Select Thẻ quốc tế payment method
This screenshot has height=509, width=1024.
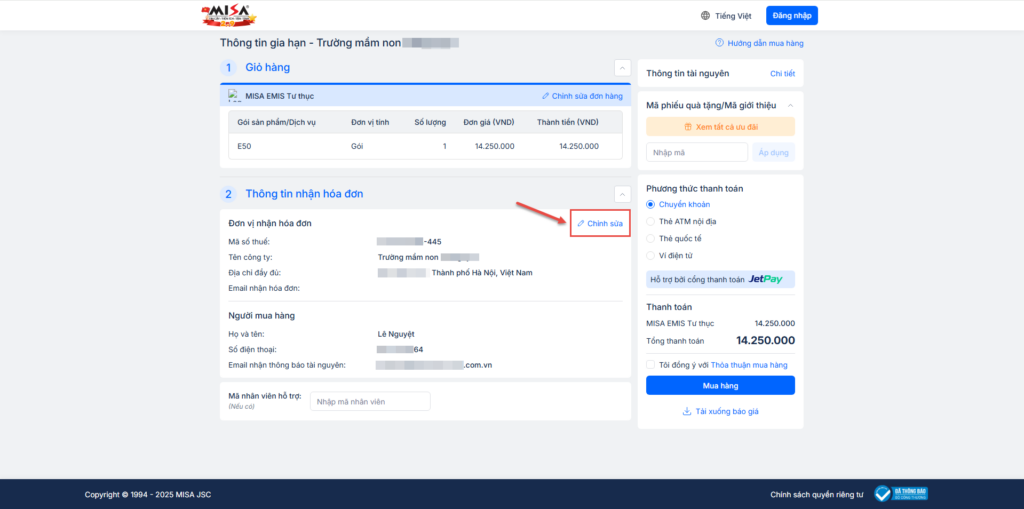pyautogui.click(x=650, y=238)
